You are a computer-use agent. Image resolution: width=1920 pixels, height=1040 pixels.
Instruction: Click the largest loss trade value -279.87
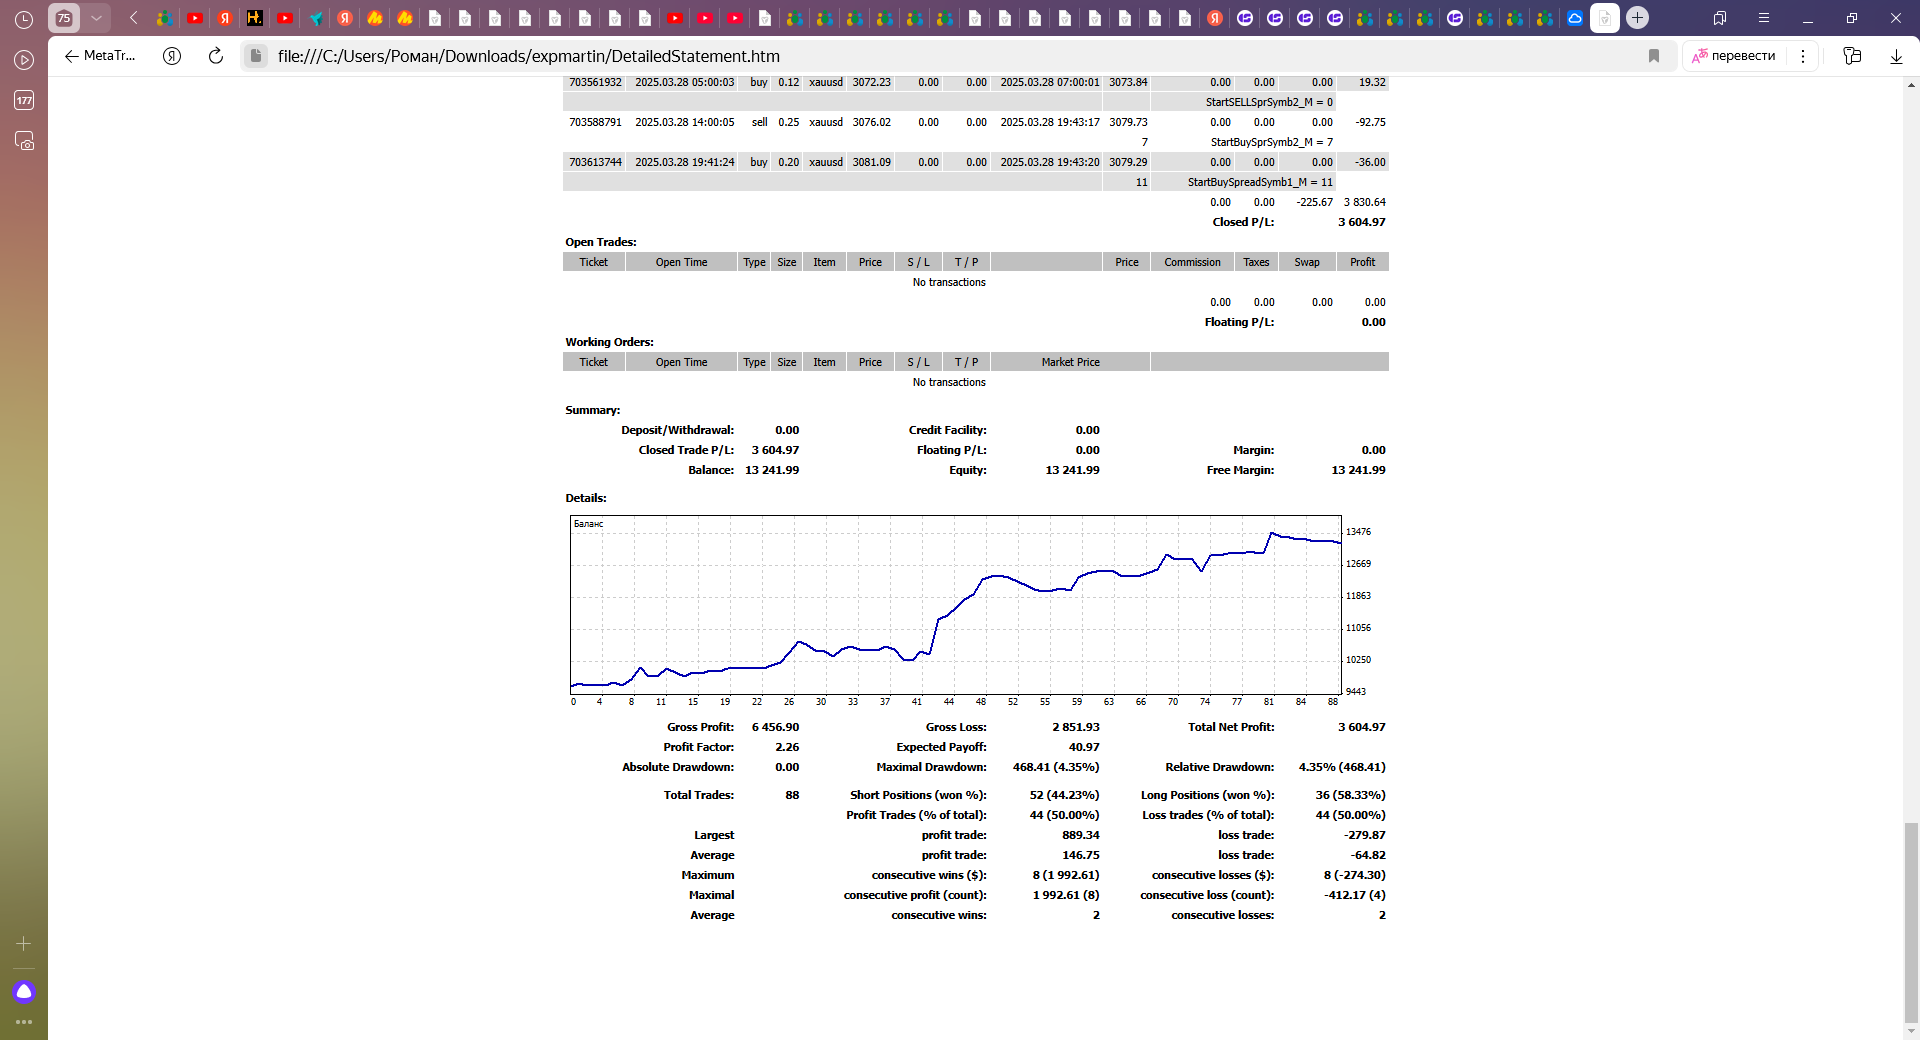1365,835
